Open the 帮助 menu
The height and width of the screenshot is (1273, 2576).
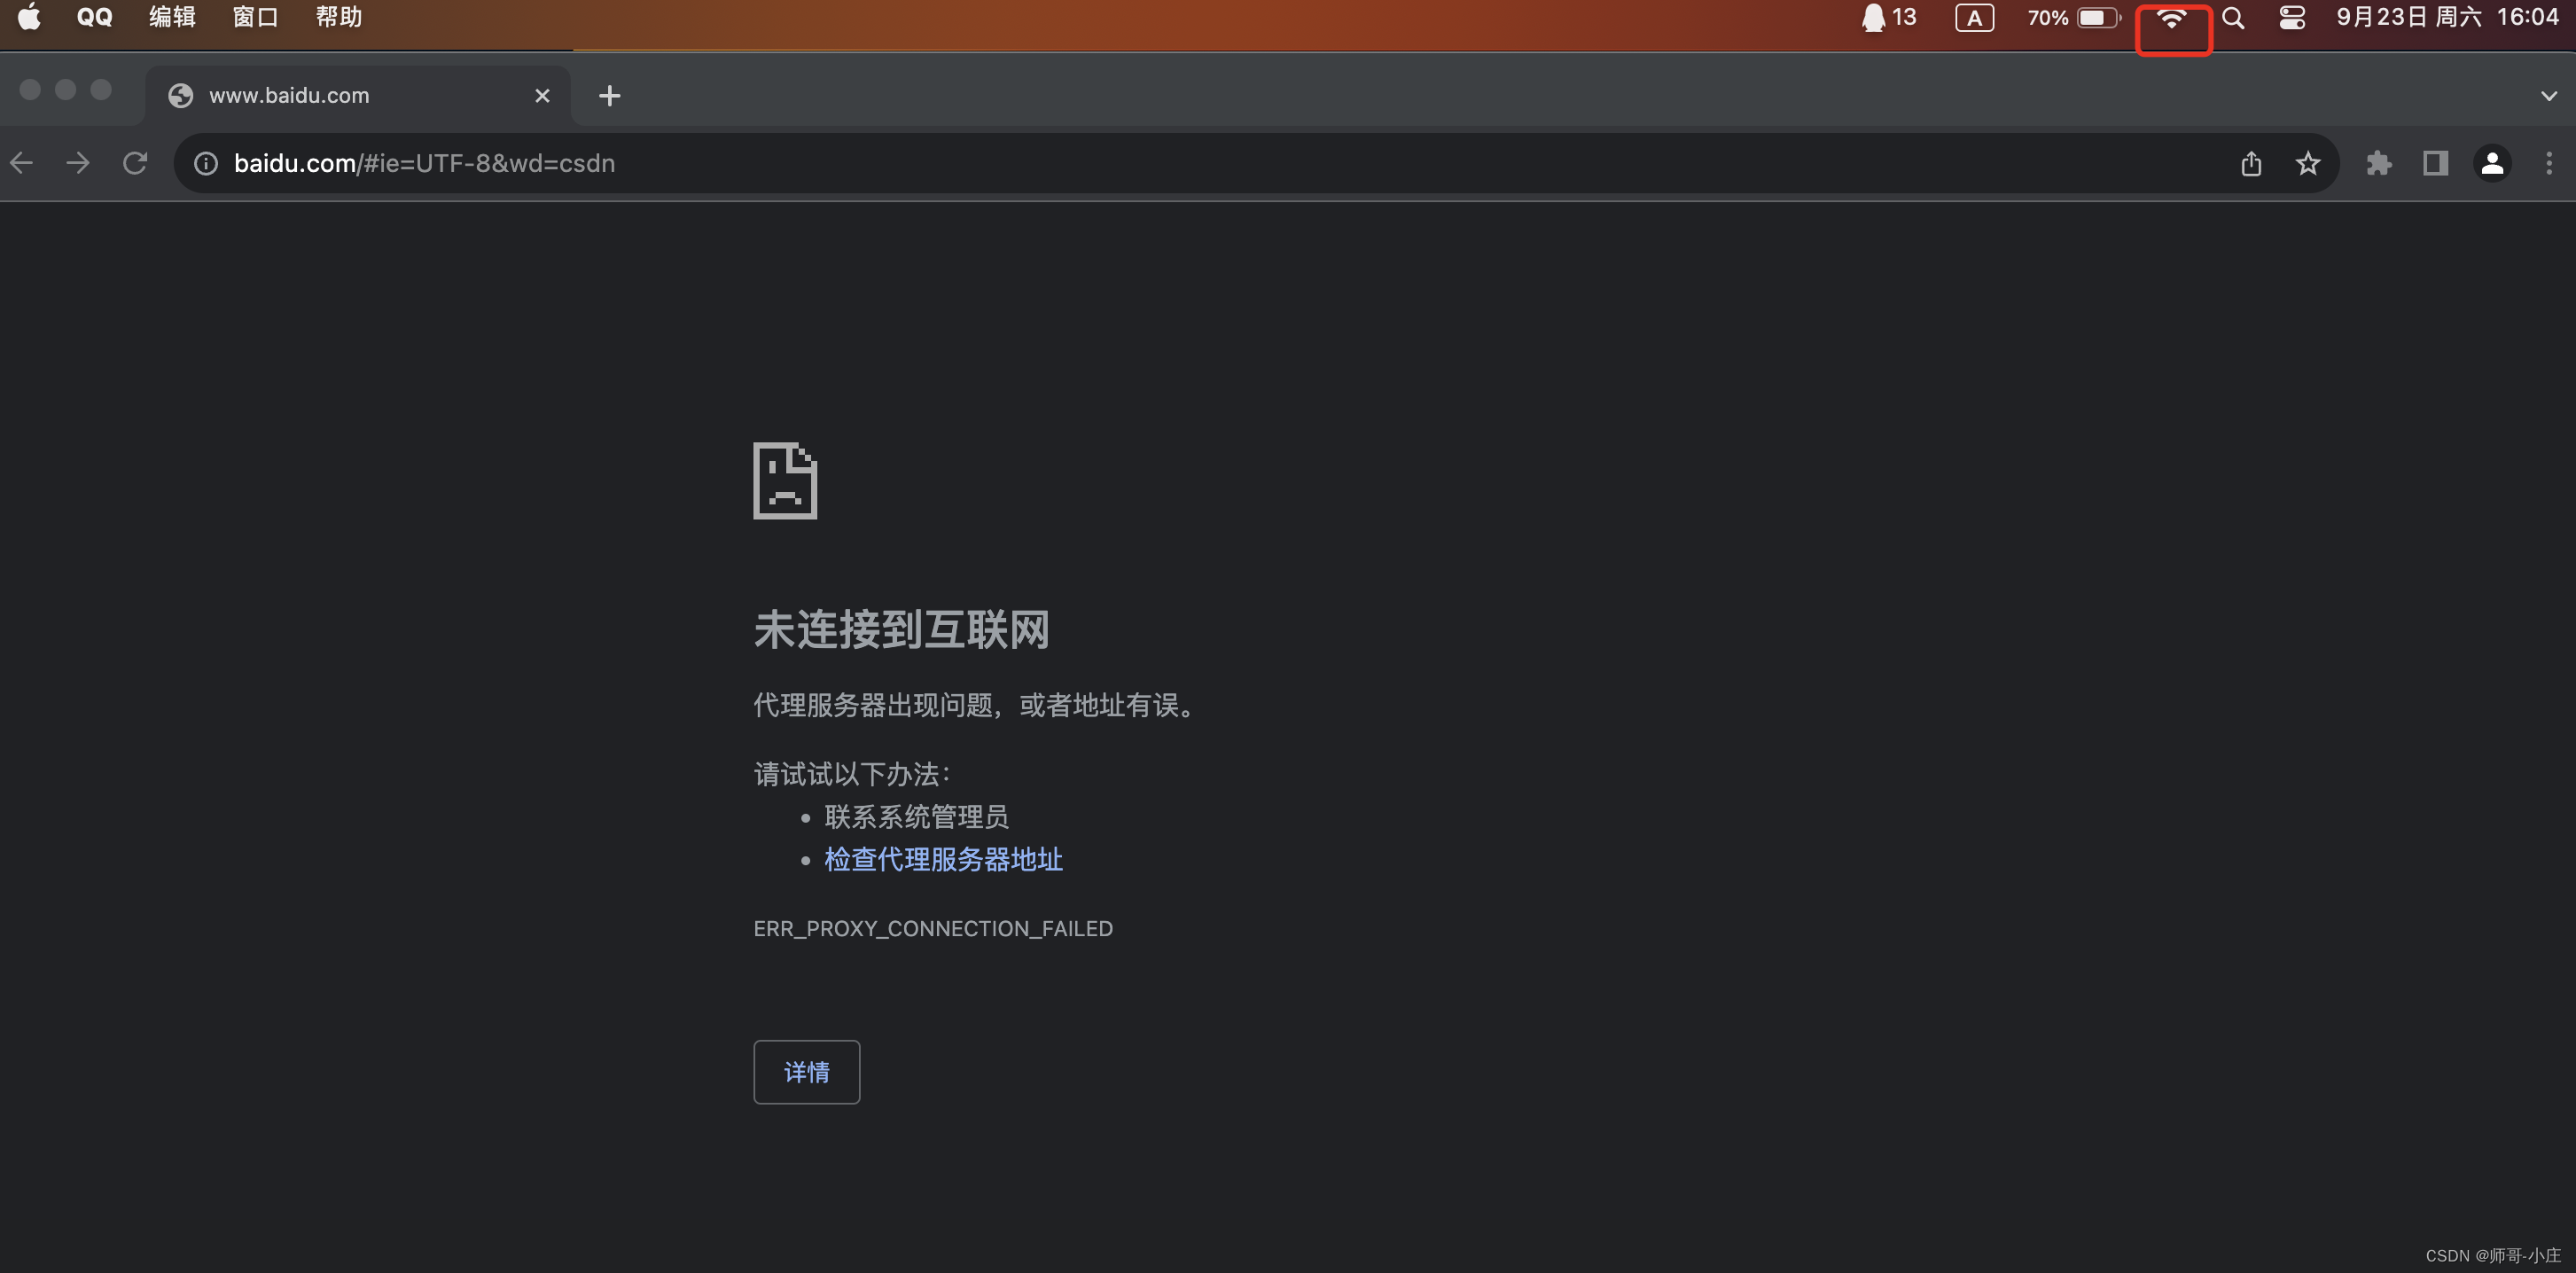click(338, 17)
